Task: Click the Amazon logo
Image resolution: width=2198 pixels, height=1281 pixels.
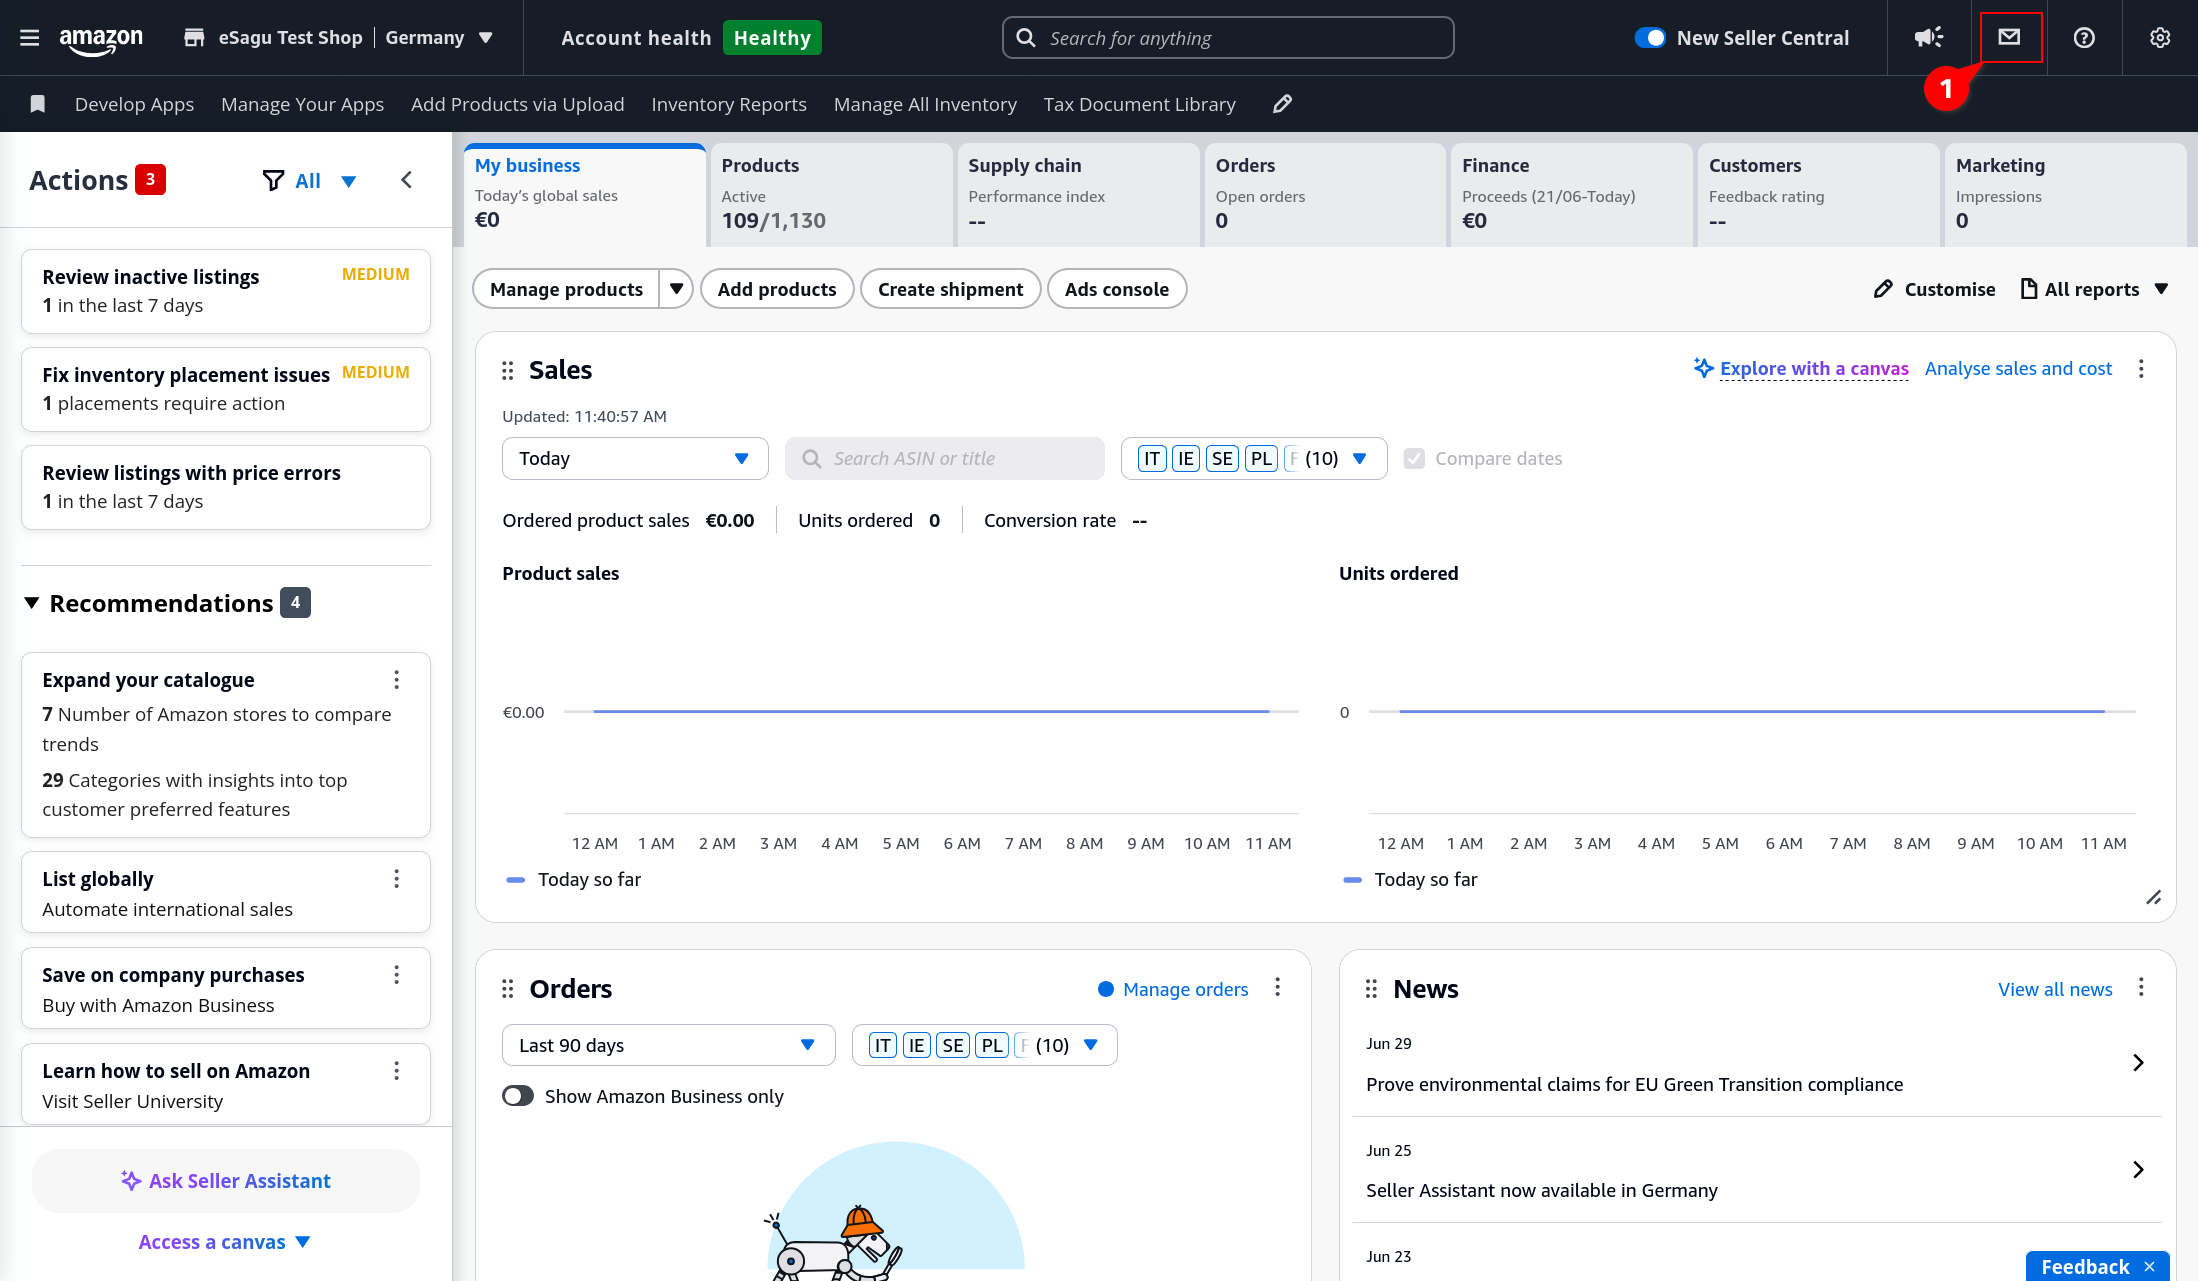Action: click(101, 40)
